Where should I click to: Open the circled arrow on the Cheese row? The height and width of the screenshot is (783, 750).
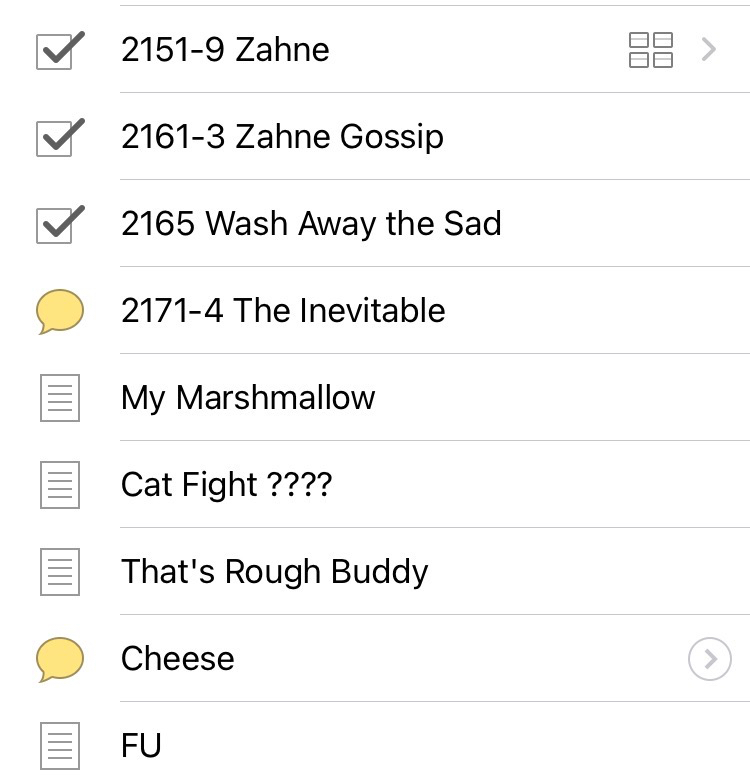[710, 659]
